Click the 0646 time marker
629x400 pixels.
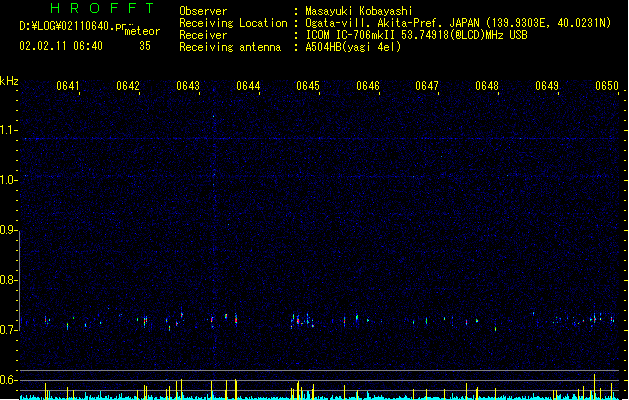[x=368, y=86]
